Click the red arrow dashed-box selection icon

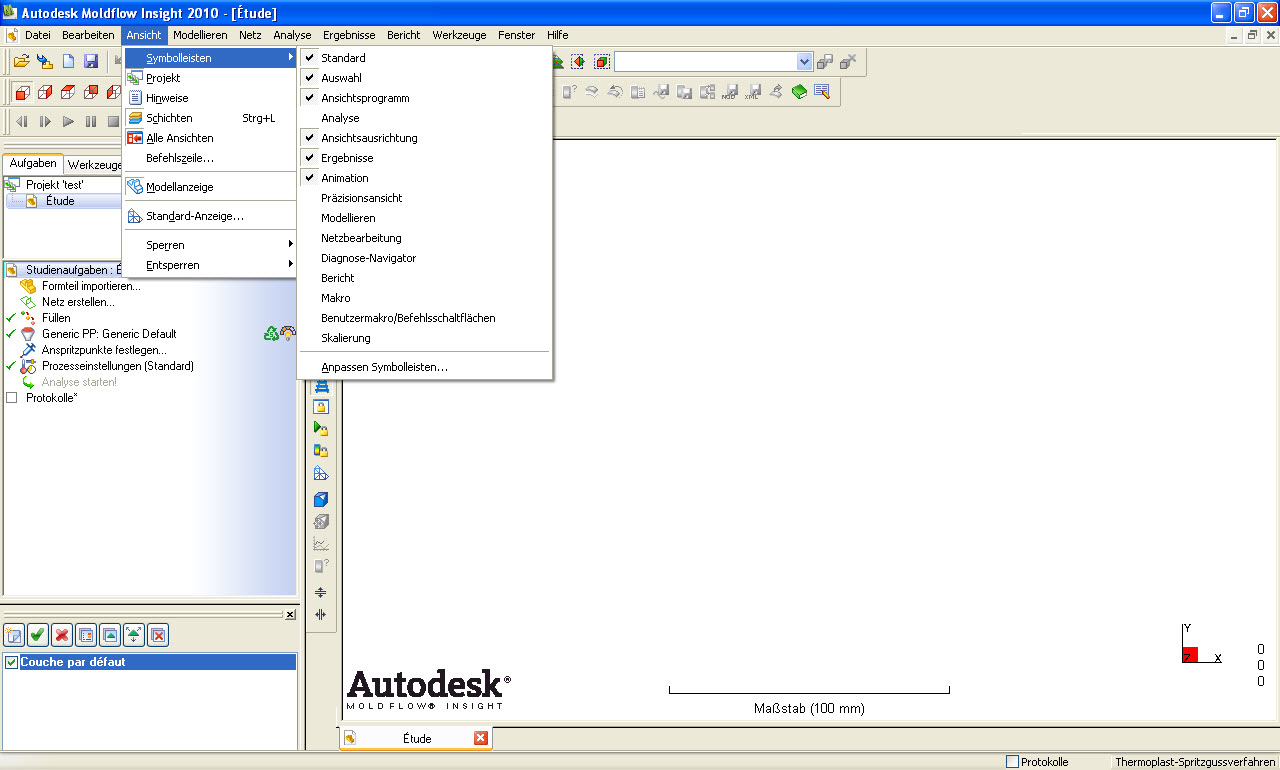[x=578, y=62]
